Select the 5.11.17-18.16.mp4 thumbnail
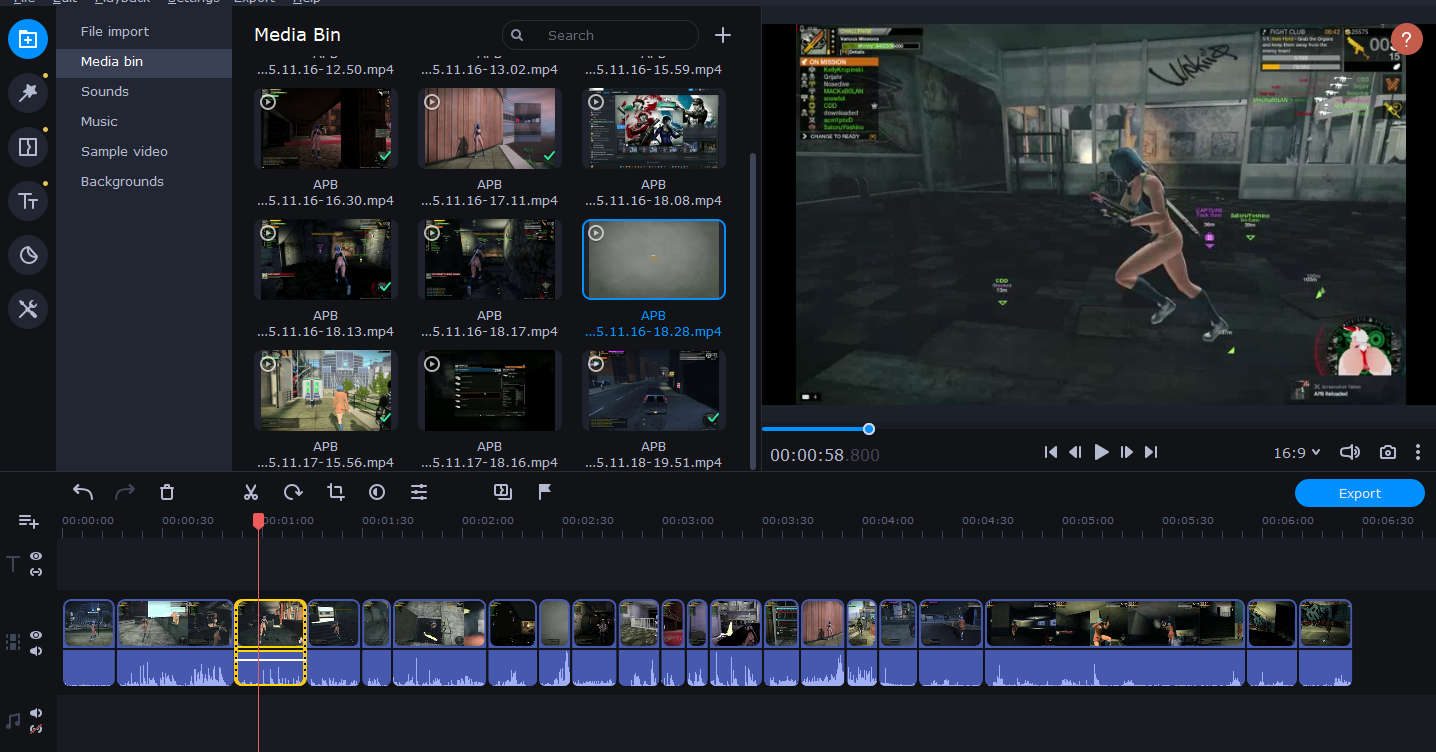The width and height of the screenshot is (1436, 752). click(489, 390)
